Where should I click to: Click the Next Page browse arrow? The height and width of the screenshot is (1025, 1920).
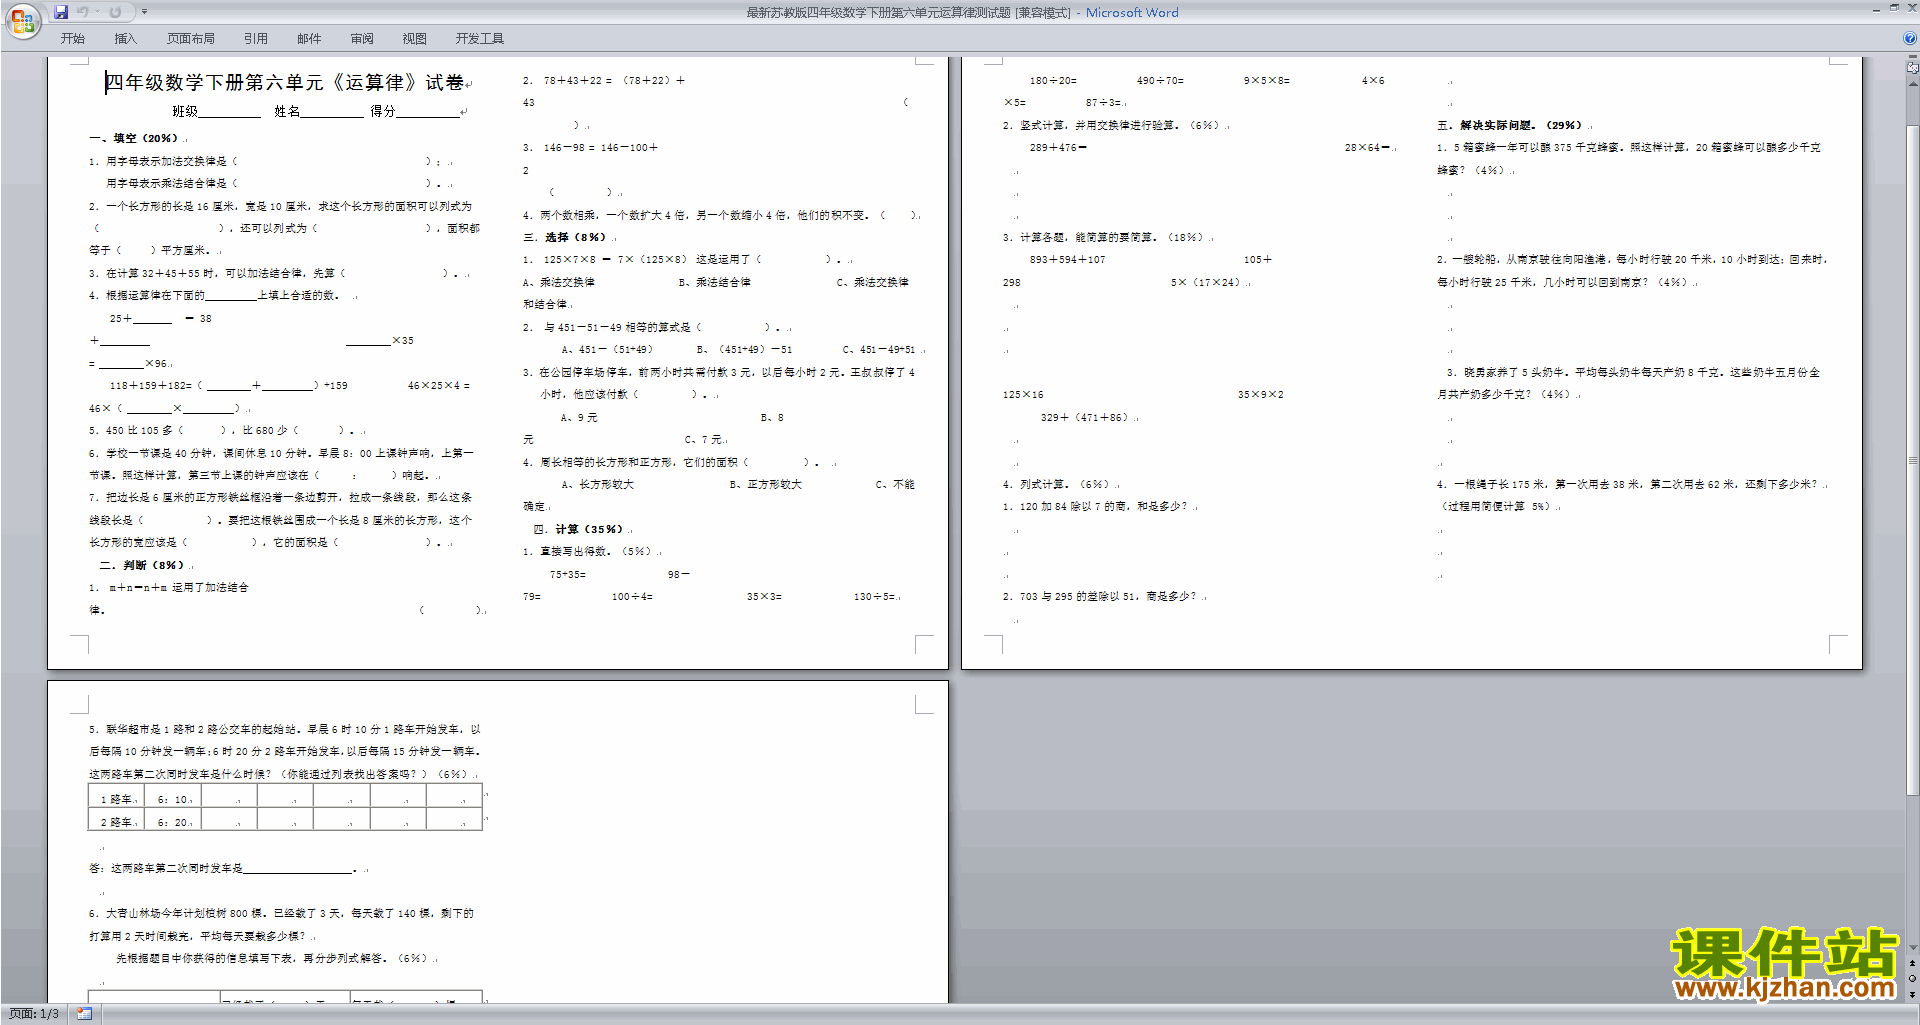tap(1913, 994)
